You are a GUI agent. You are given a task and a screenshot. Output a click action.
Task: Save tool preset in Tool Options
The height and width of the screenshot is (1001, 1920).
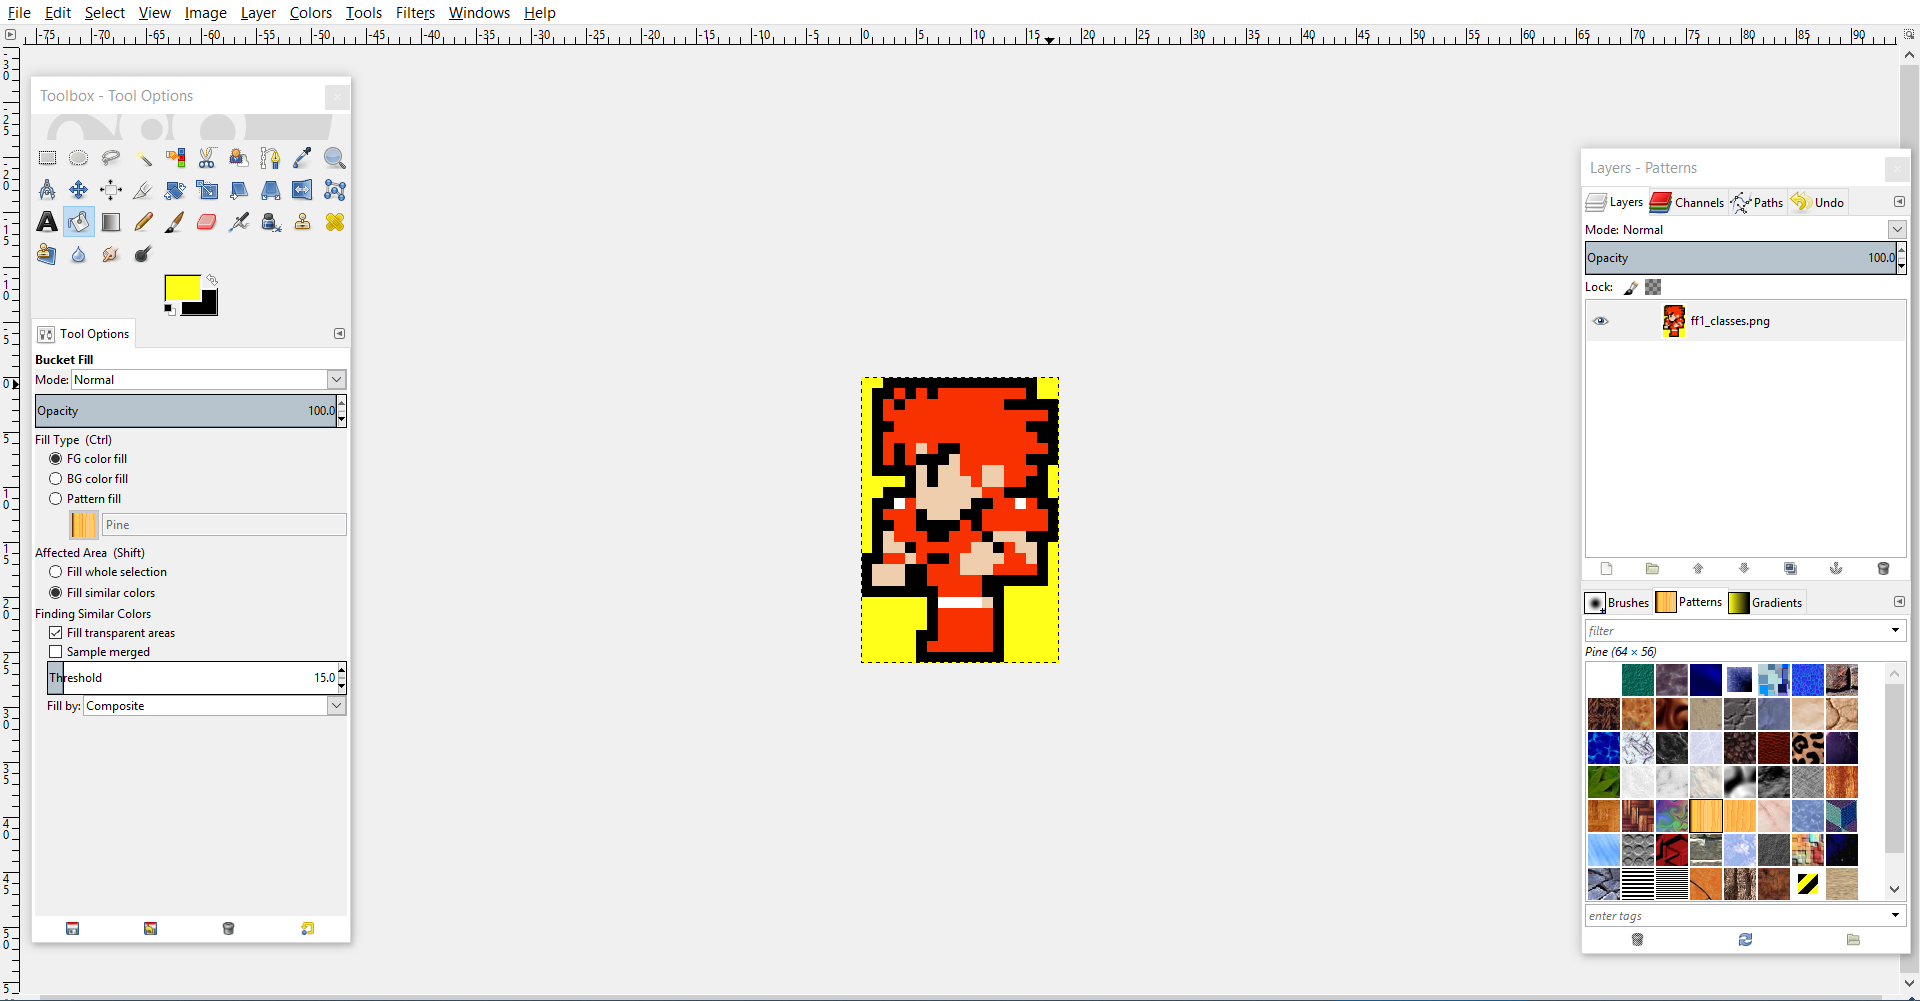(x=73, y=929)
